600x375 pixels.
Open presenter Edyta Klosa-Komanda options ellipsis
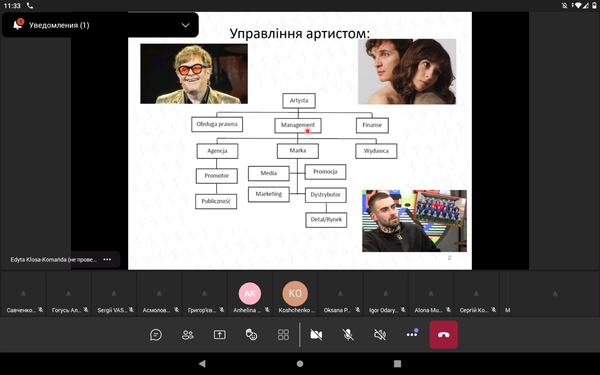107,259
